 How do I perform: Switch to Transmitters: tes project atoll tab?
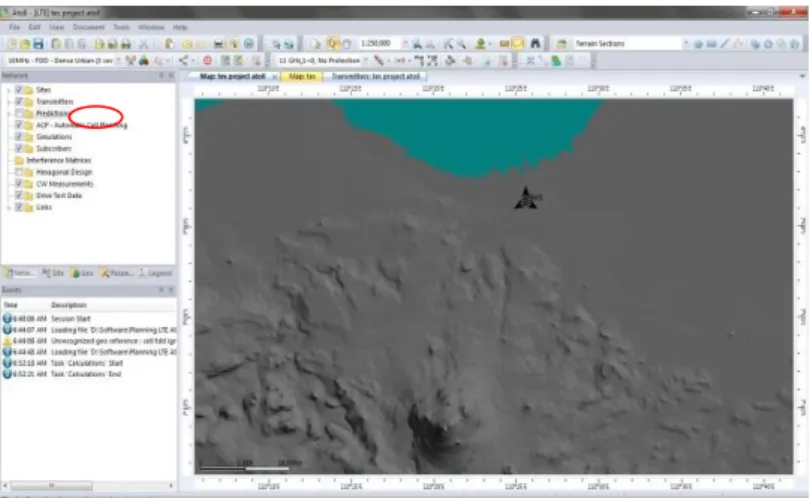(x=376, y=76)
